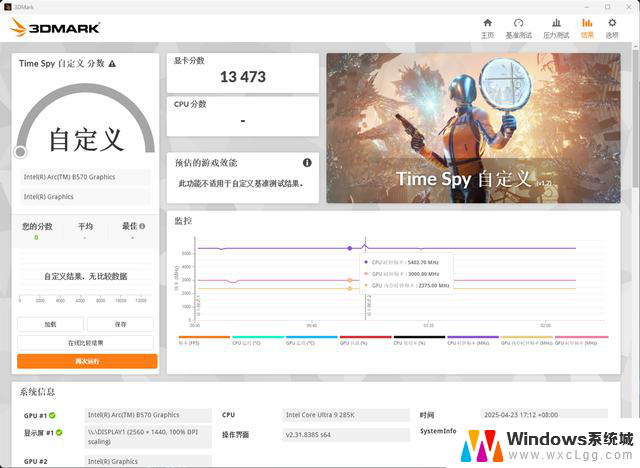Click green check icon next to GPU #1
The width and height of the screenshot is (640, 468).
52,415
